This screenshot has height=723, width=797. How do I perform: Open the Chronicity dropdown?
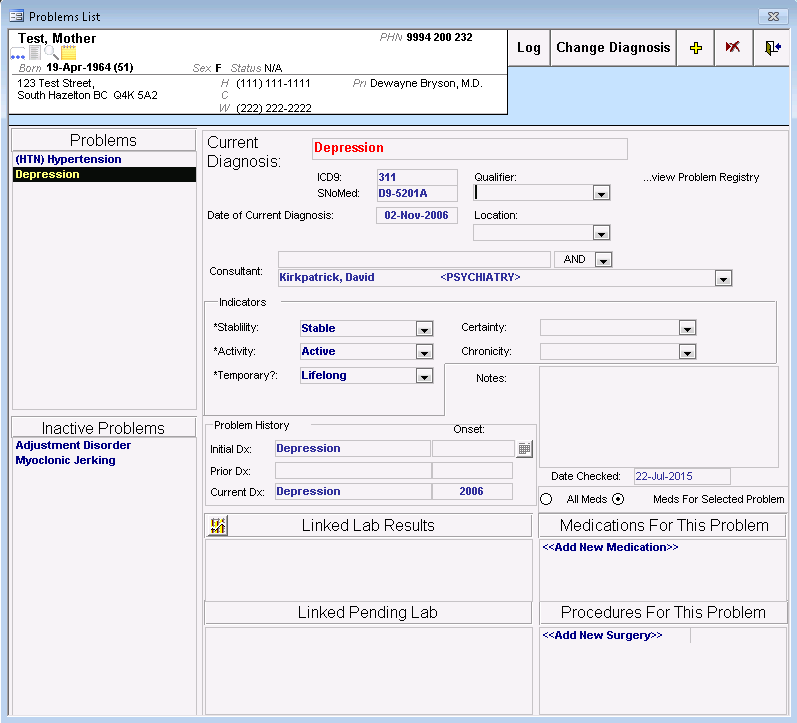(x=687, y=352)
